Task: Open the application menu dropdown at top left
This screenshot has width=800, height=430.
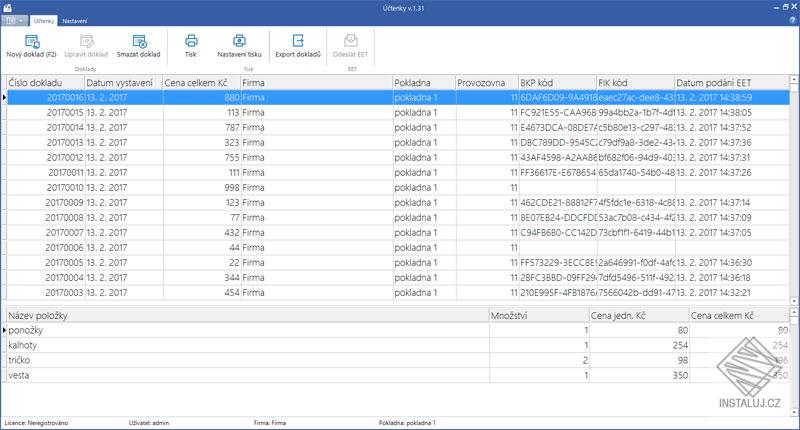Action: 15,20
